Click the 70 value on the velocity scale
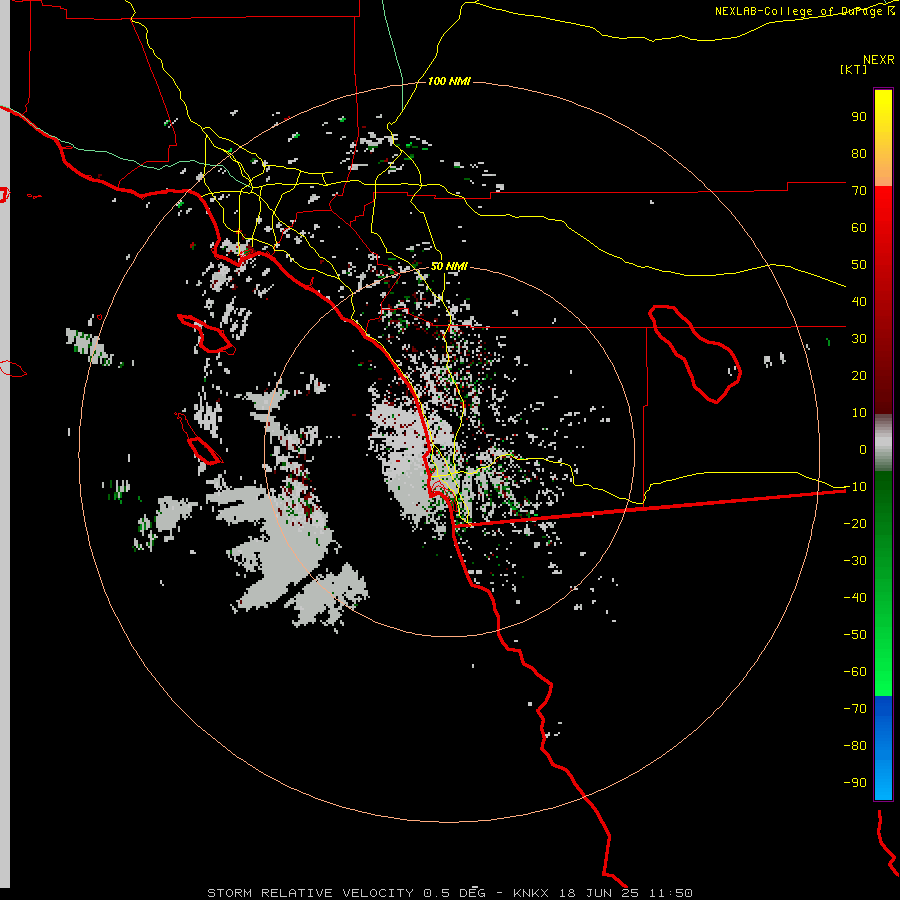900x900 pixels. (859, 191)
